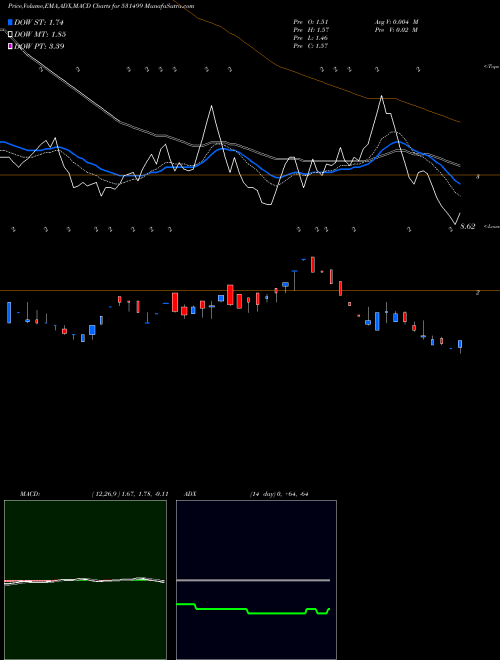Click the axis label 2 on the candlestick chart
The height and width of the screenshot is (660, 500).
[x=478, y=293]
